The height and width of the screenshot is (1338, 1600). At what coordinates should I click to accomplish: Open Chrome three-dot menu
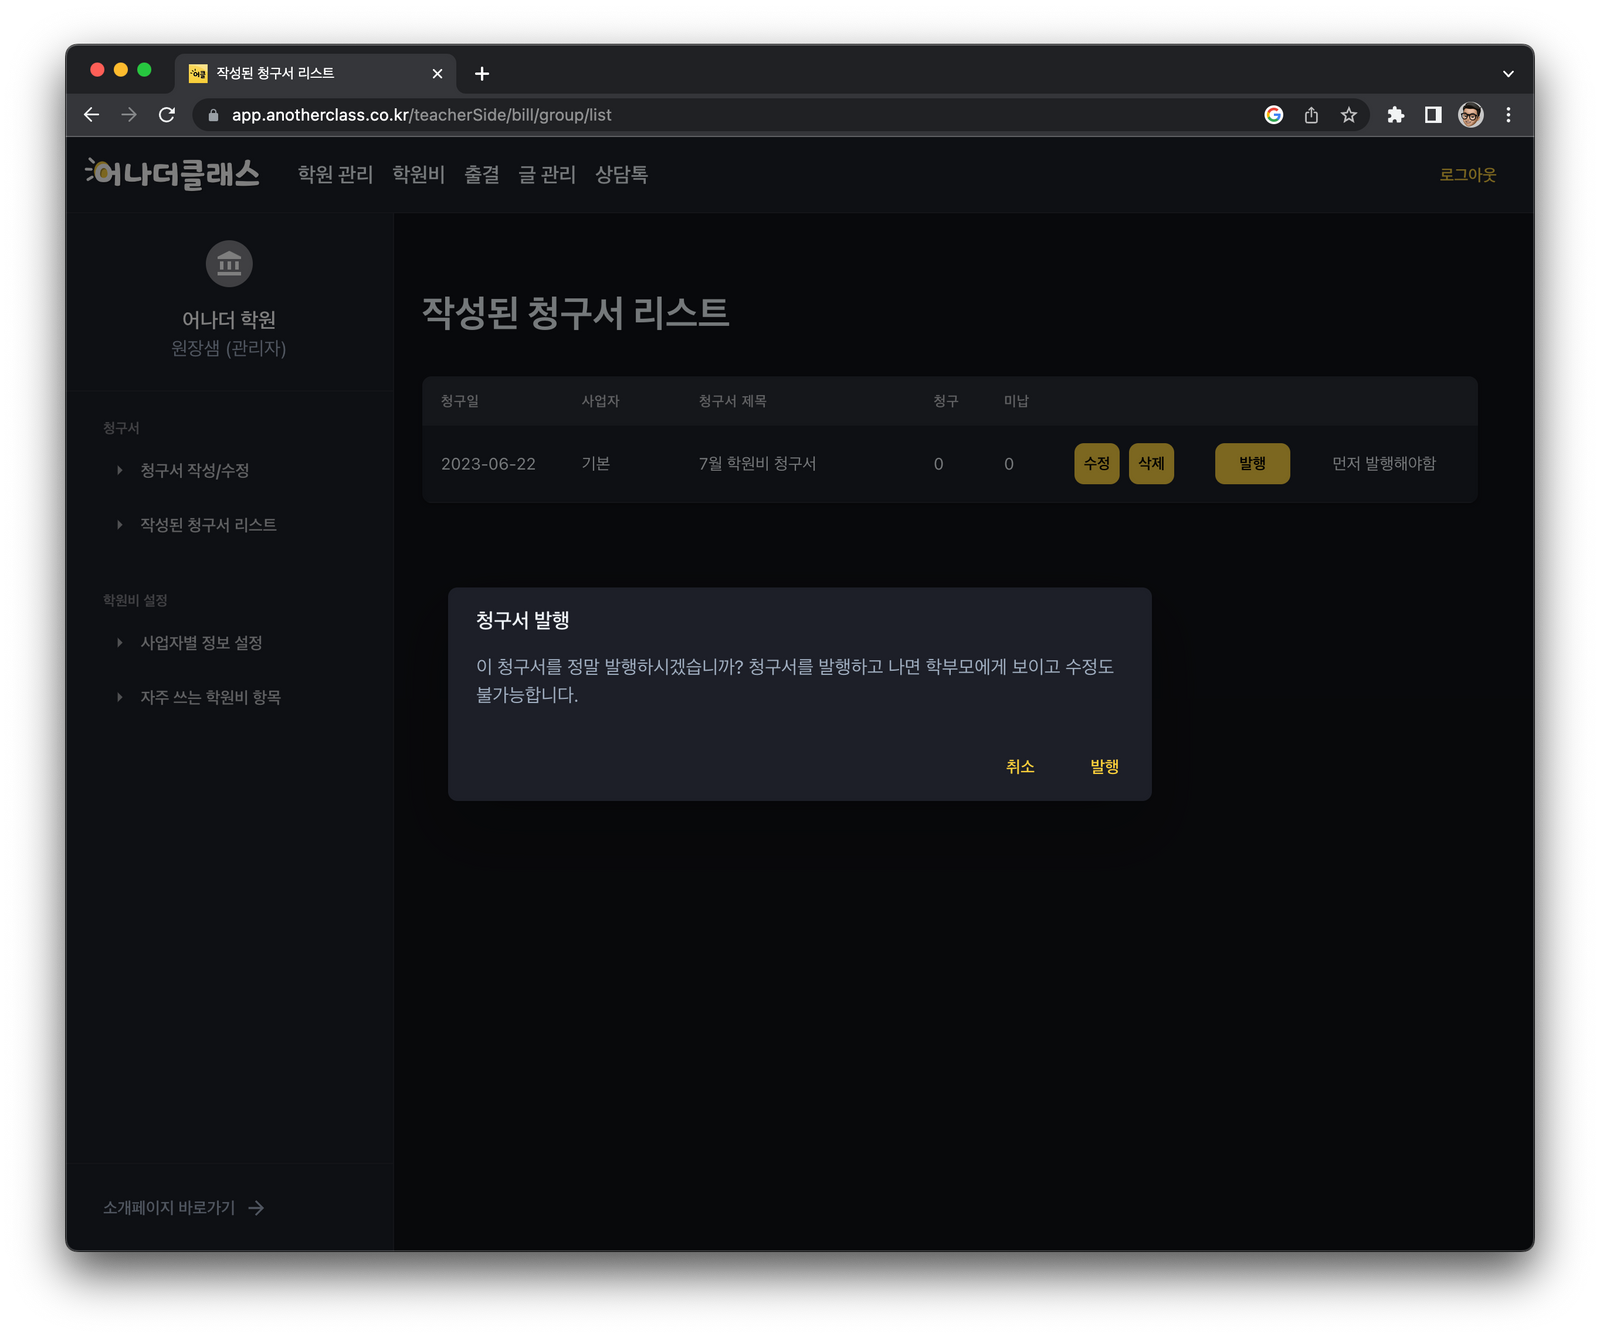(x=1508, y=115)
